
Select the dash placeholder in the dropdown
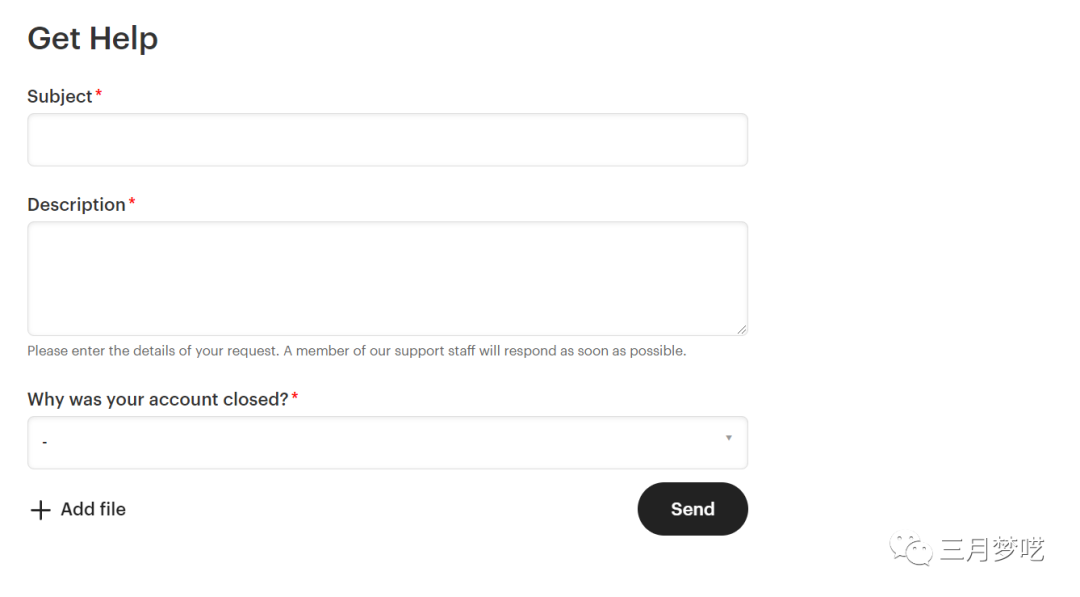coord(45,442)
